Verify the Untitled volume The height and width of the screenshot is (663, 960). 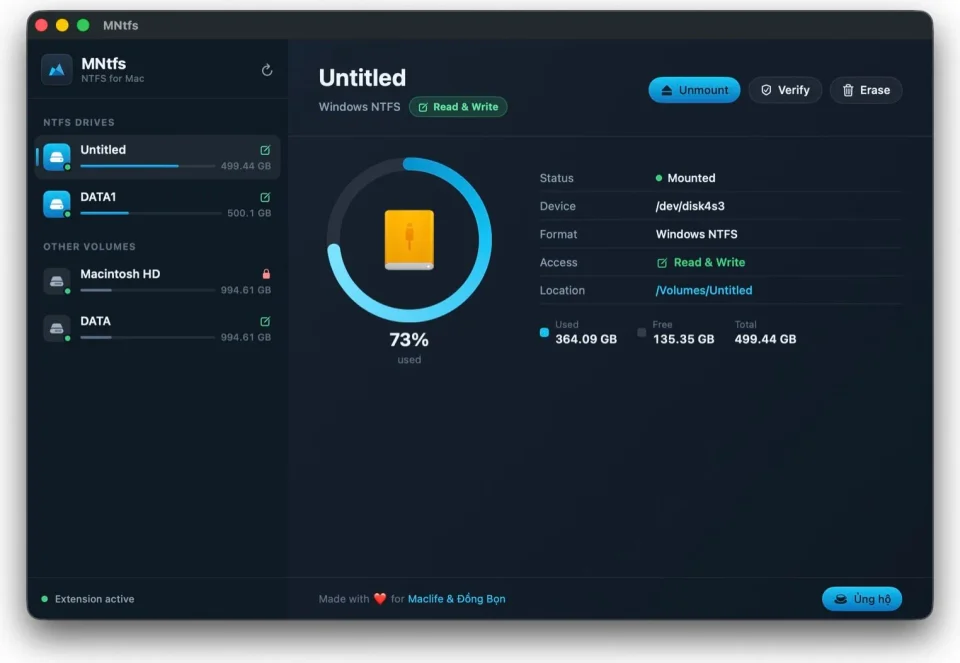click(x=785, y=90)
